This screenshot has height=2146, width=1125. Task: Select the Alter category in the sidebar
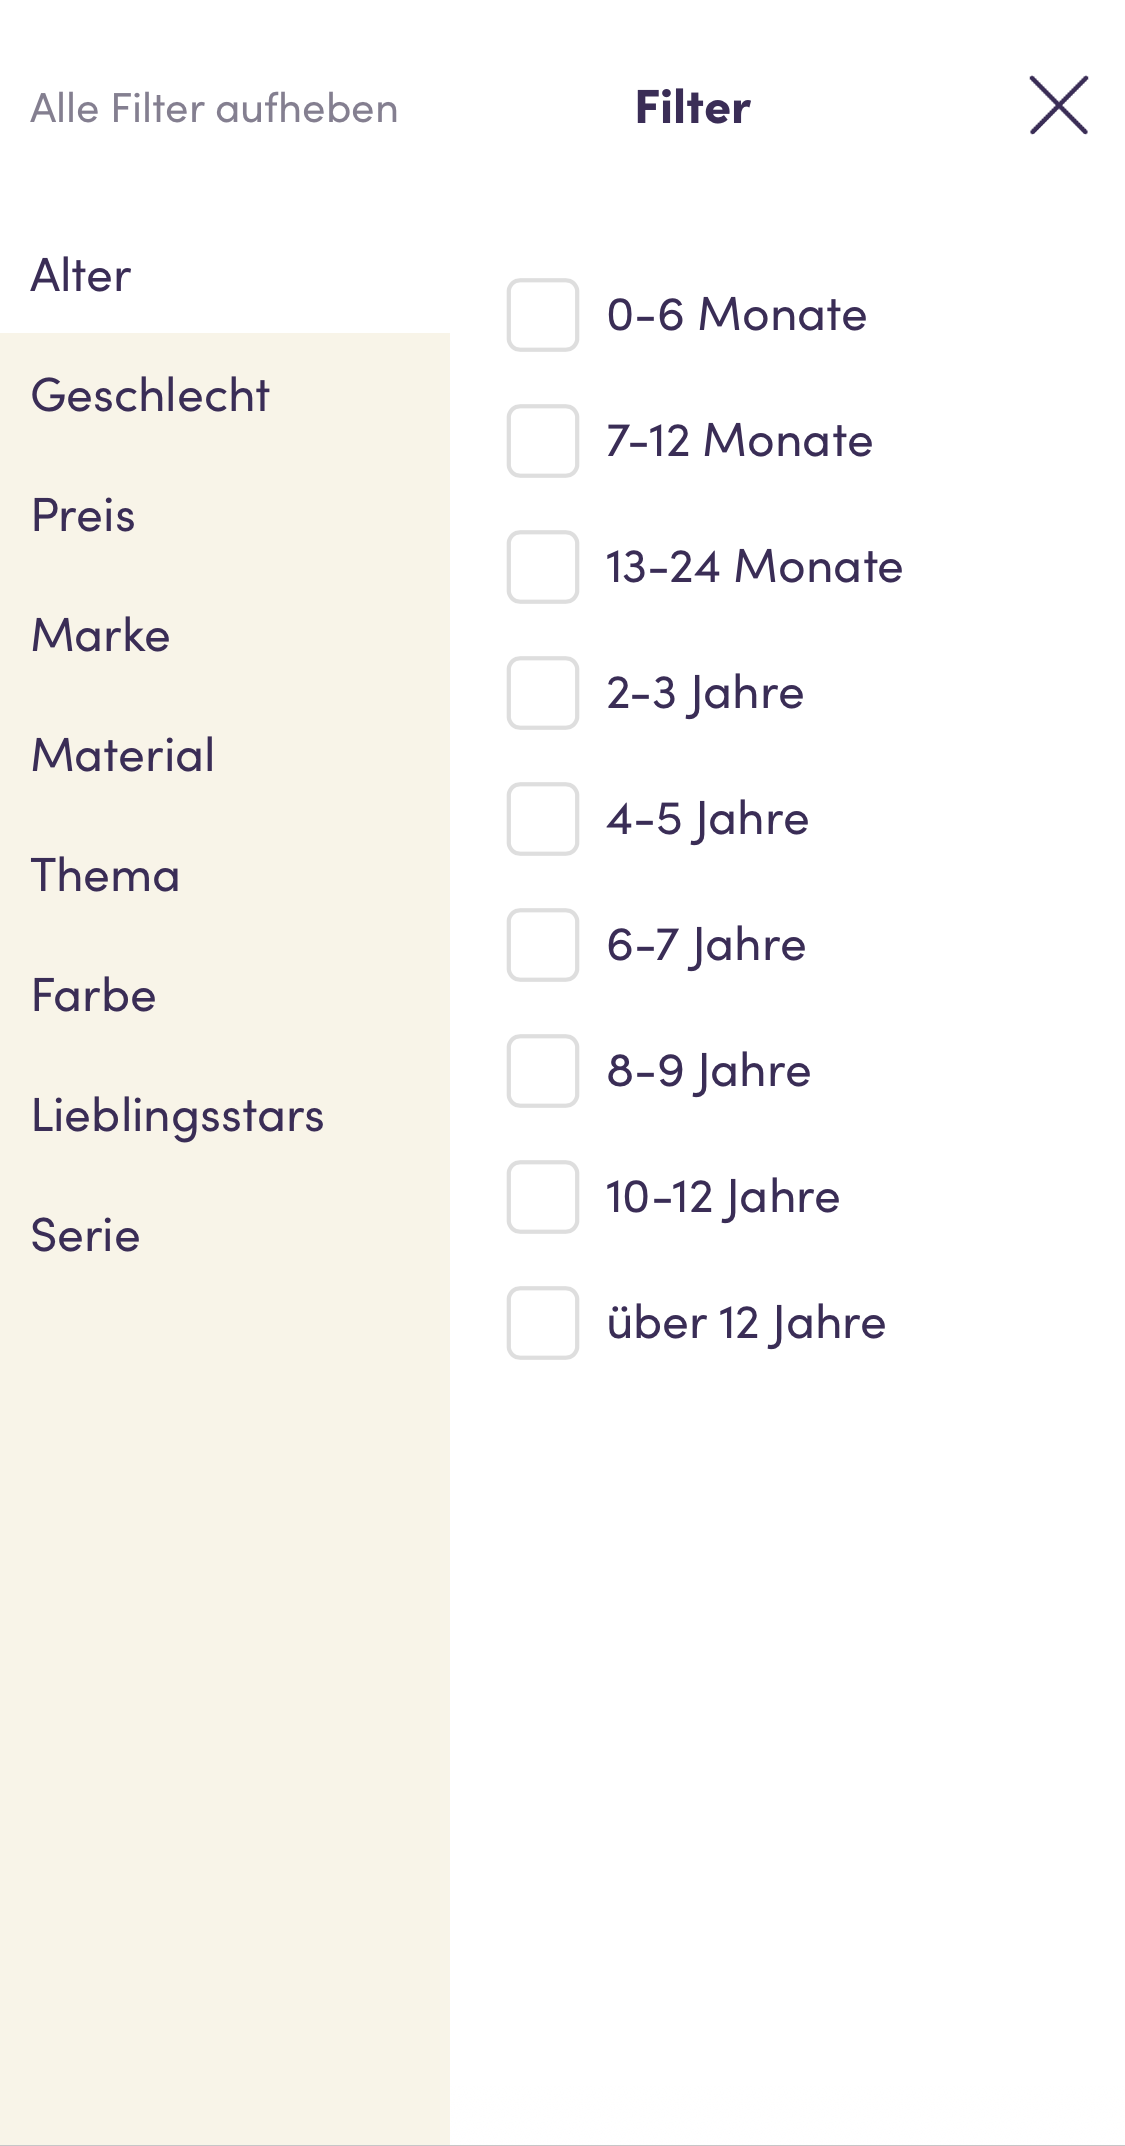[80, 275]
